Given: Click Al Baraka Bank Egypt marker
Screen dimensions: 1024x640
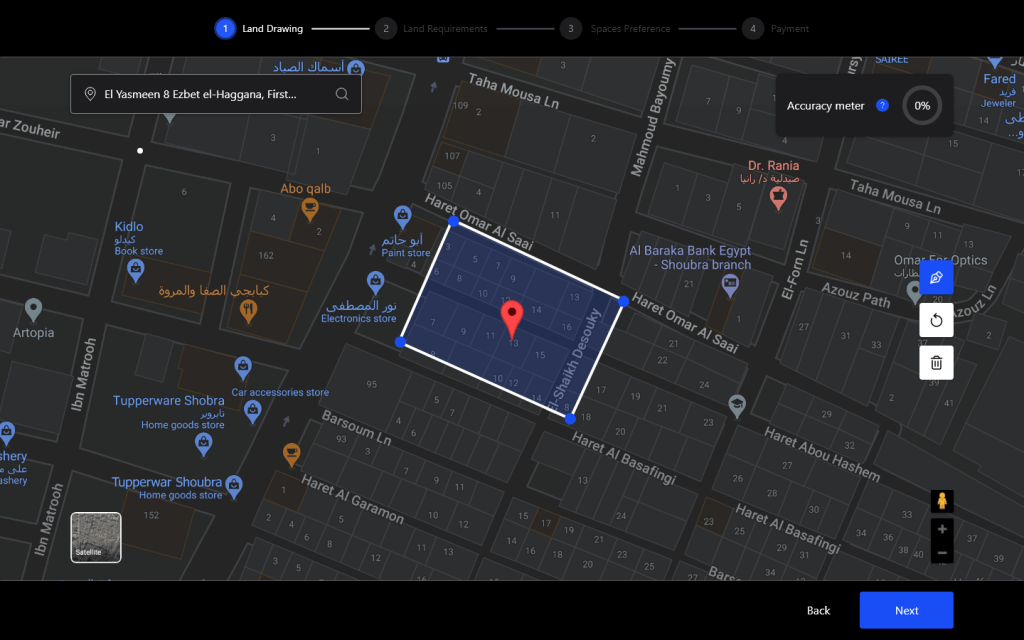Looking at the screenshot, I should click(x=730, y=285).
